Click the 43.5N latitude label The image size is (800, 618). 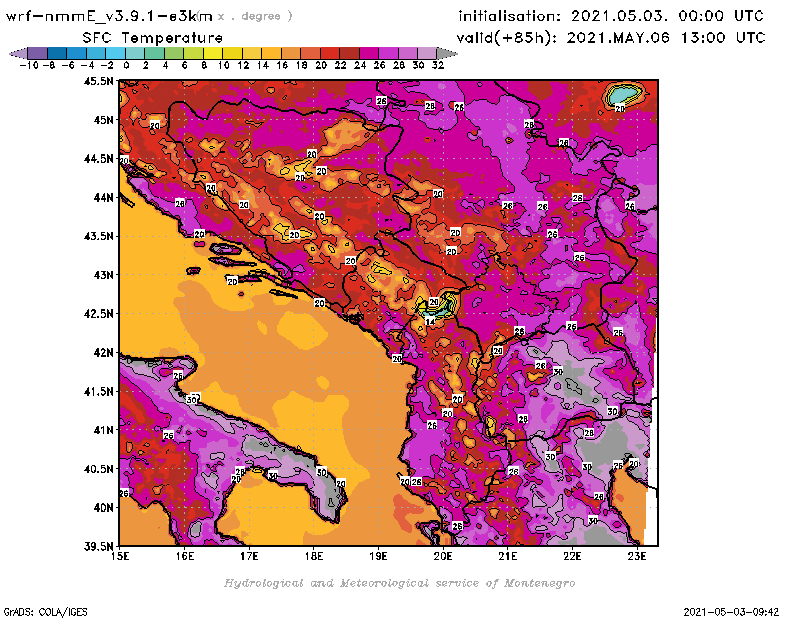[x=98, y=236]
